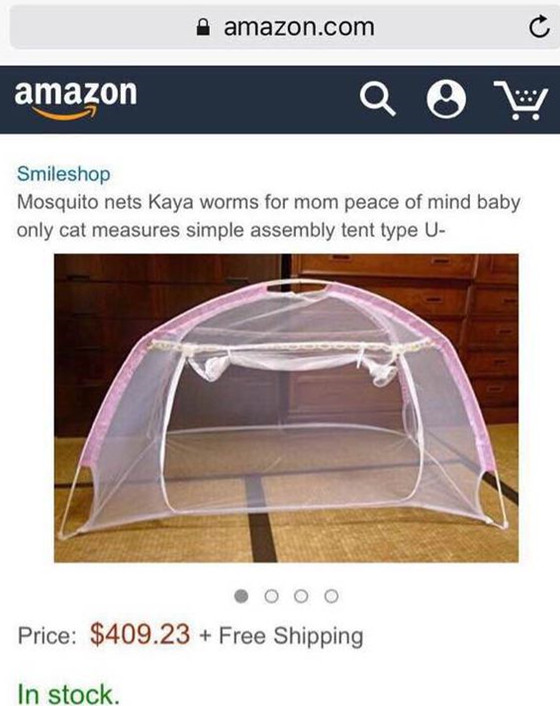Tap the Price: label
The image size is (560, 706).
click(47, 636)
